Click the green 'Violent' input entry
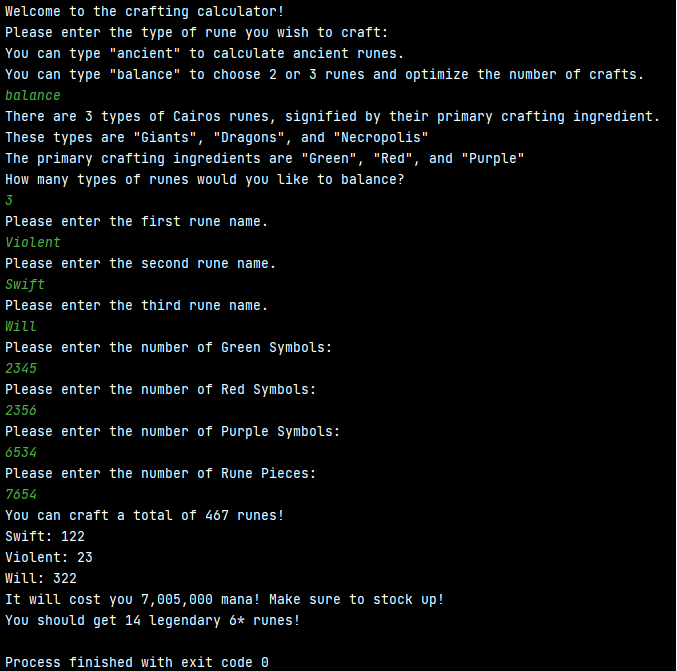 (33, 242)
